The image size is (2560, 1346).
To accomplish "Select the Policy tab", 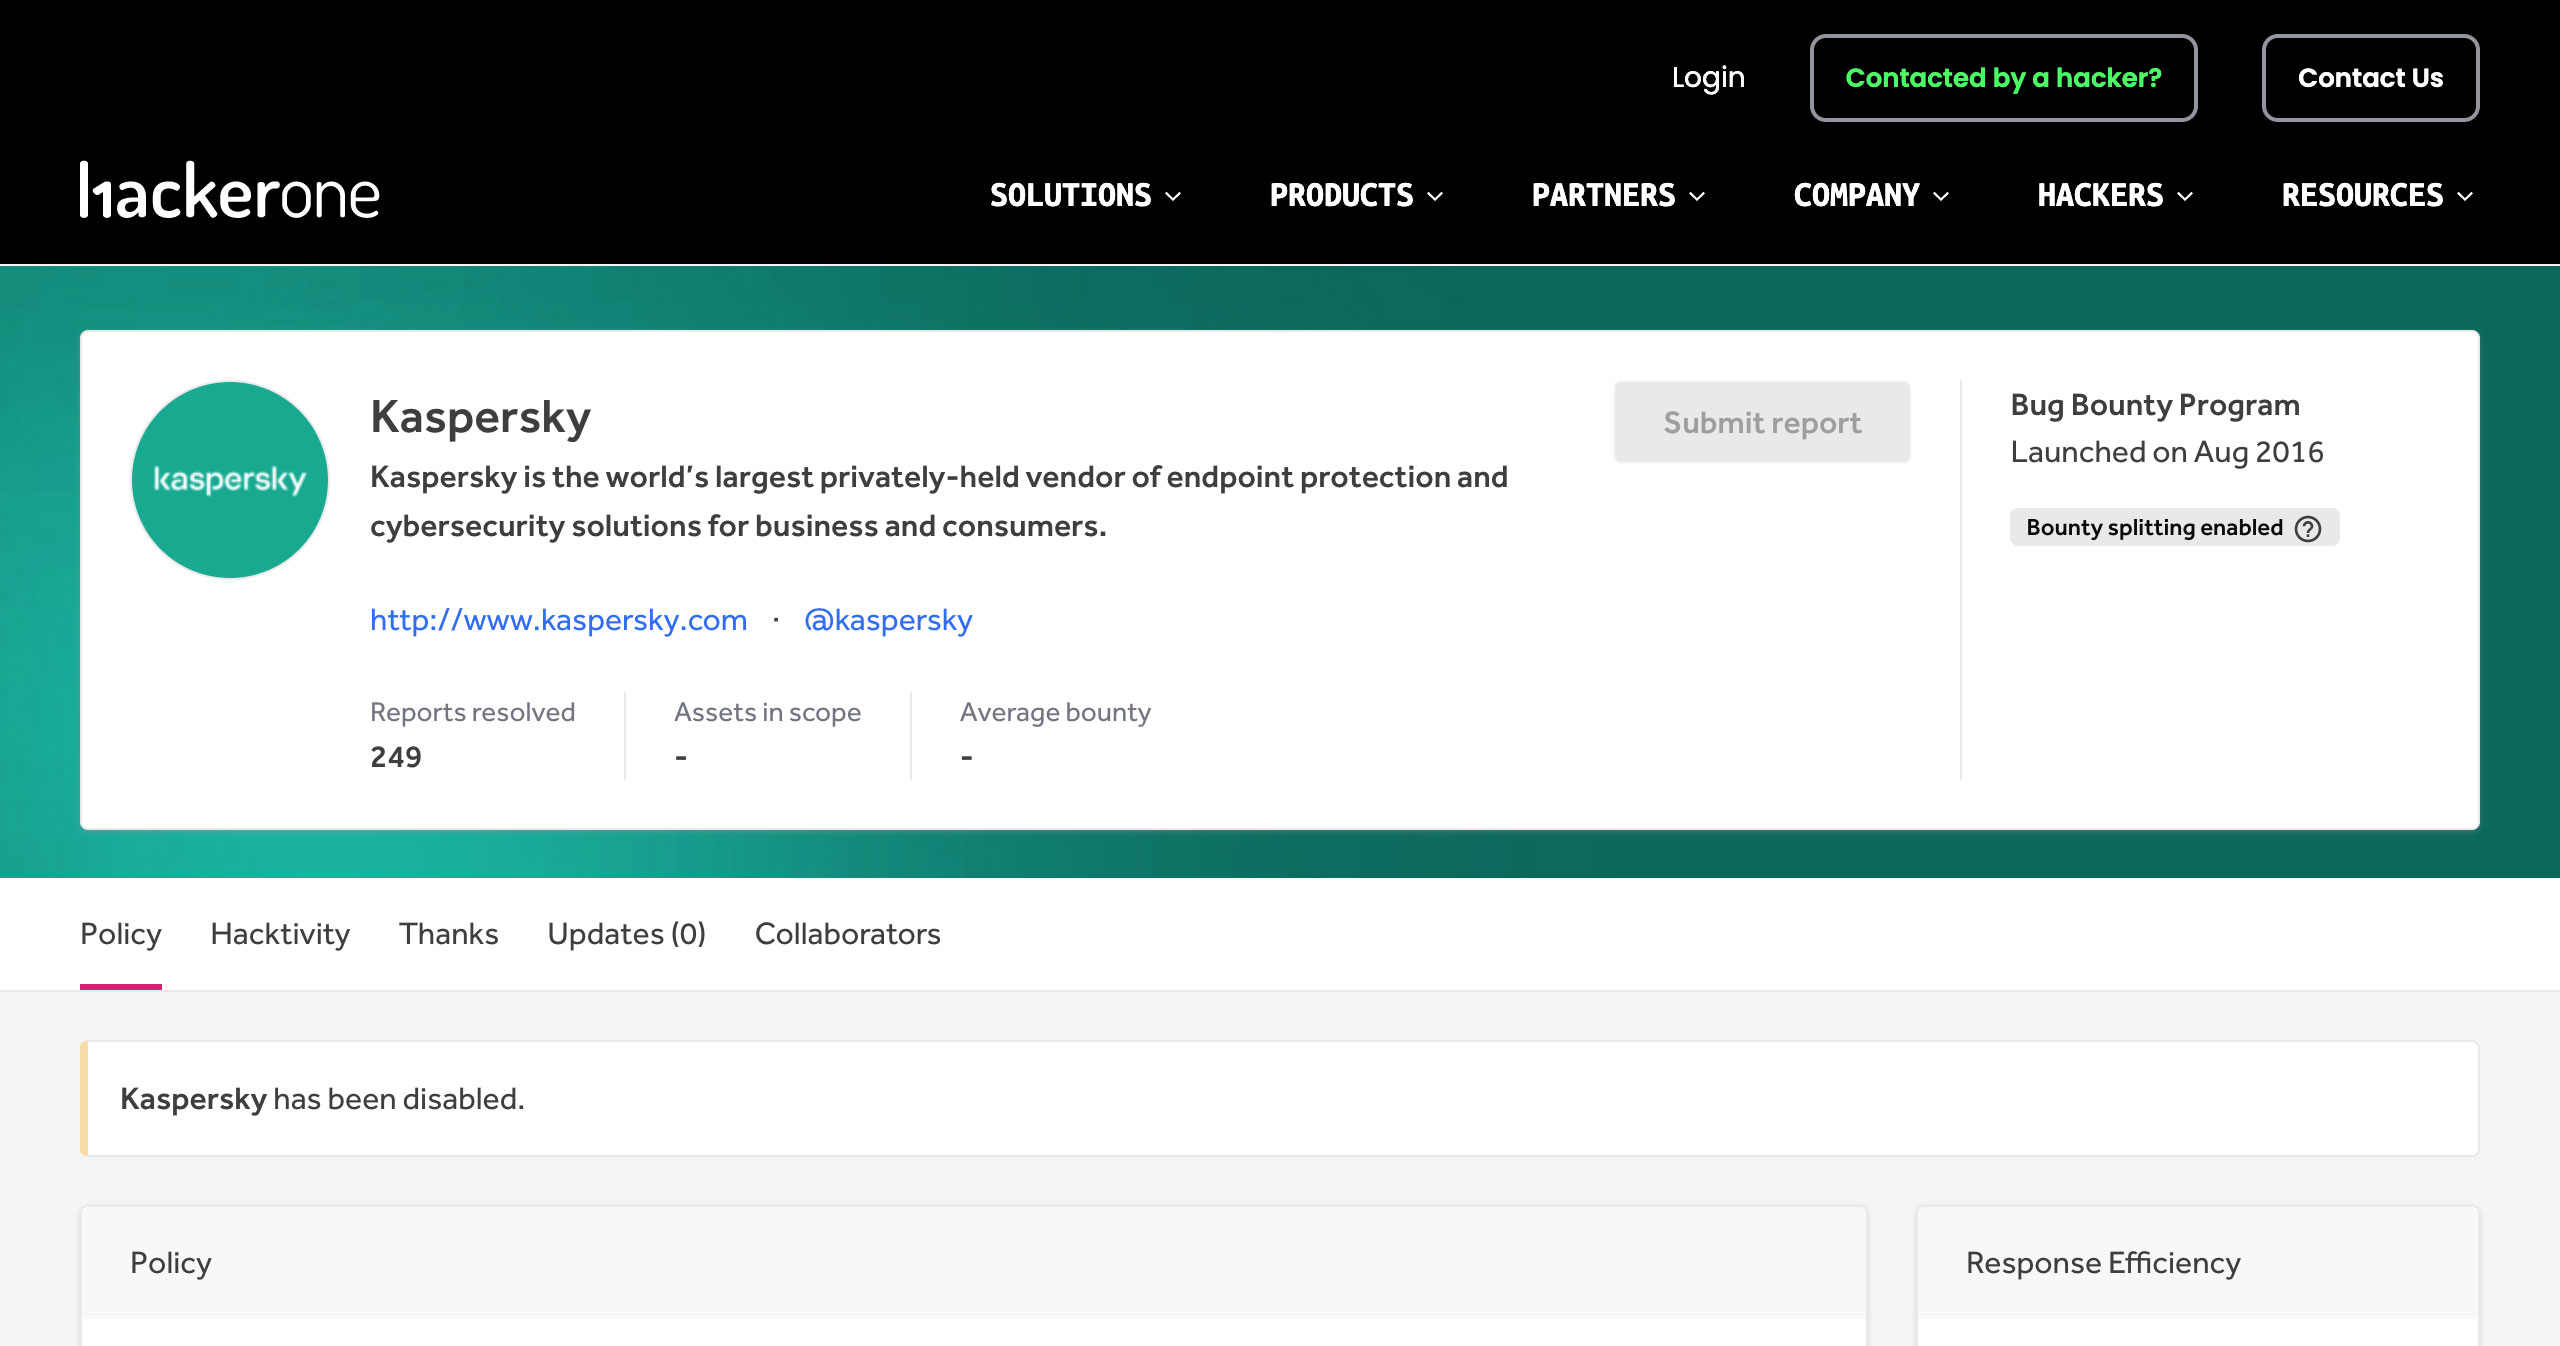I will pos(121,934).
